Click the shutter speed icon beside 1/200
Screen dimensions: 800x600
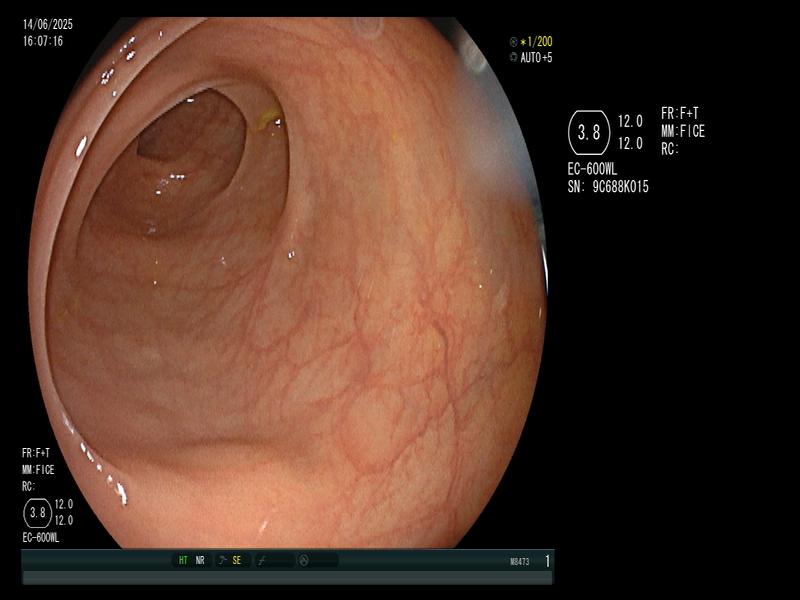513,42
